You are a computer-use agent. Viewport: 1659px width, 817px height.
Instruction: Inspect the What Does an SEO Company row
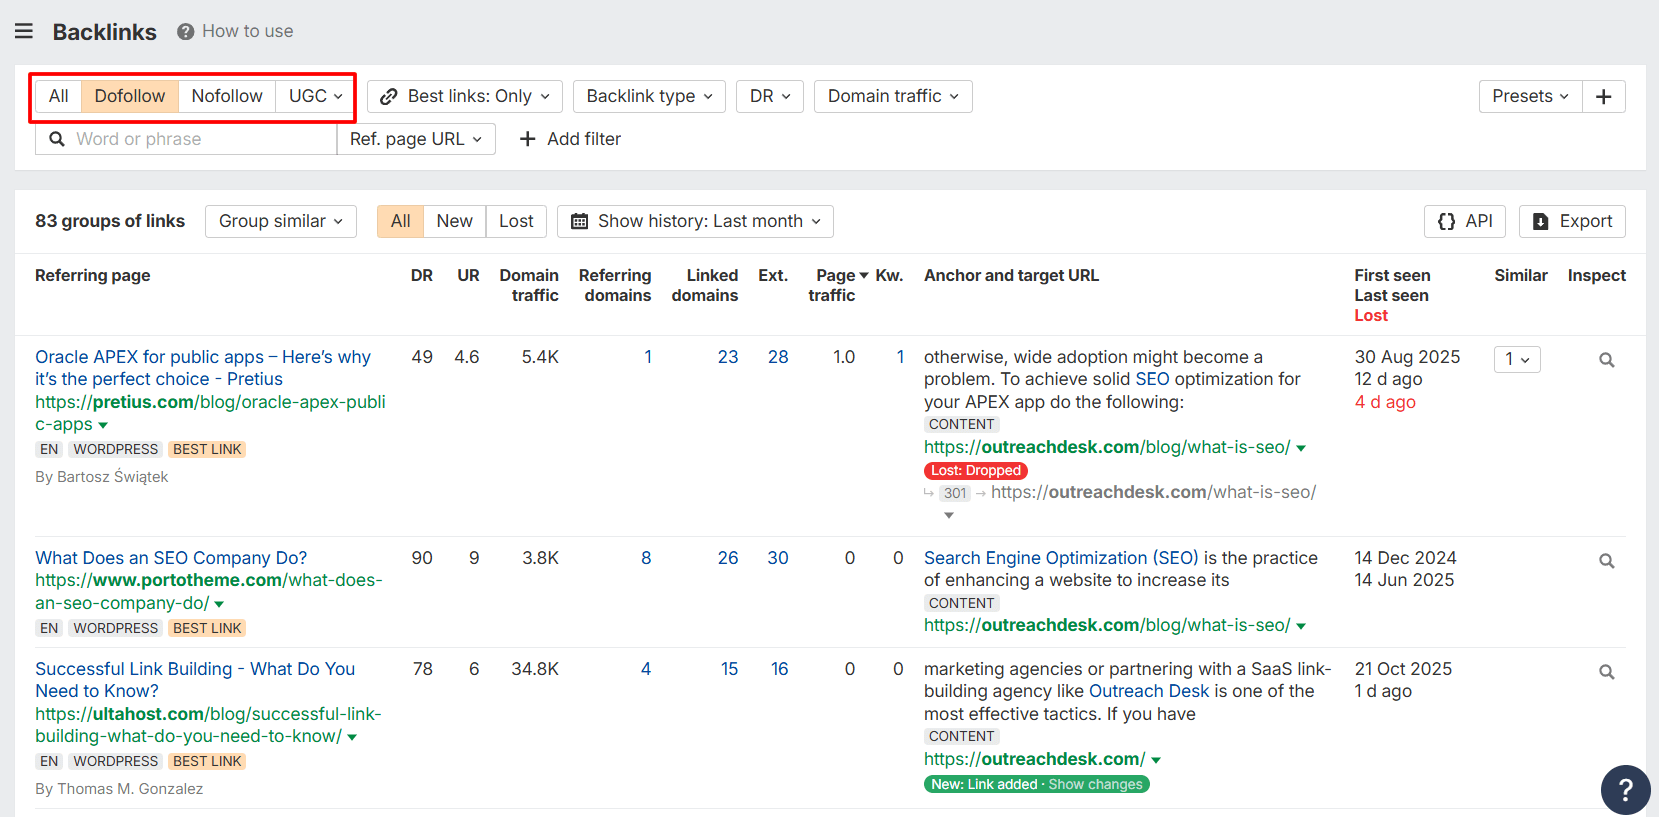[1607, 561]
